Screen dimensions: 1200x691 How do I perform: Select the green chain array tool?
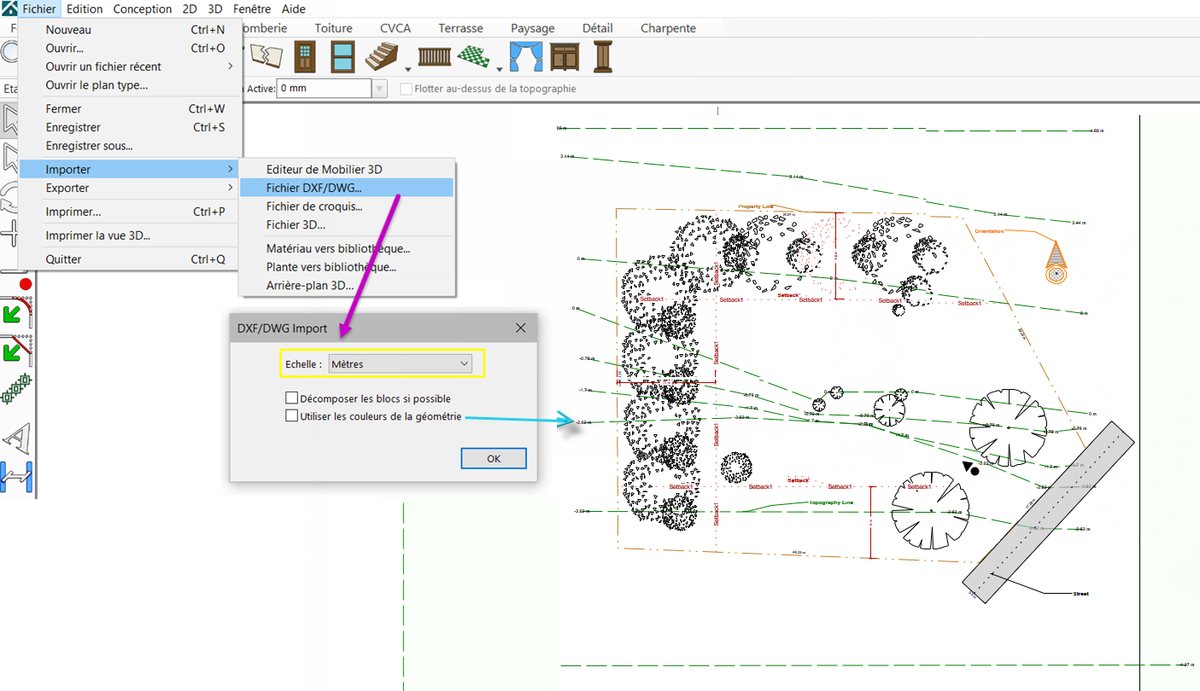point(16,390)
